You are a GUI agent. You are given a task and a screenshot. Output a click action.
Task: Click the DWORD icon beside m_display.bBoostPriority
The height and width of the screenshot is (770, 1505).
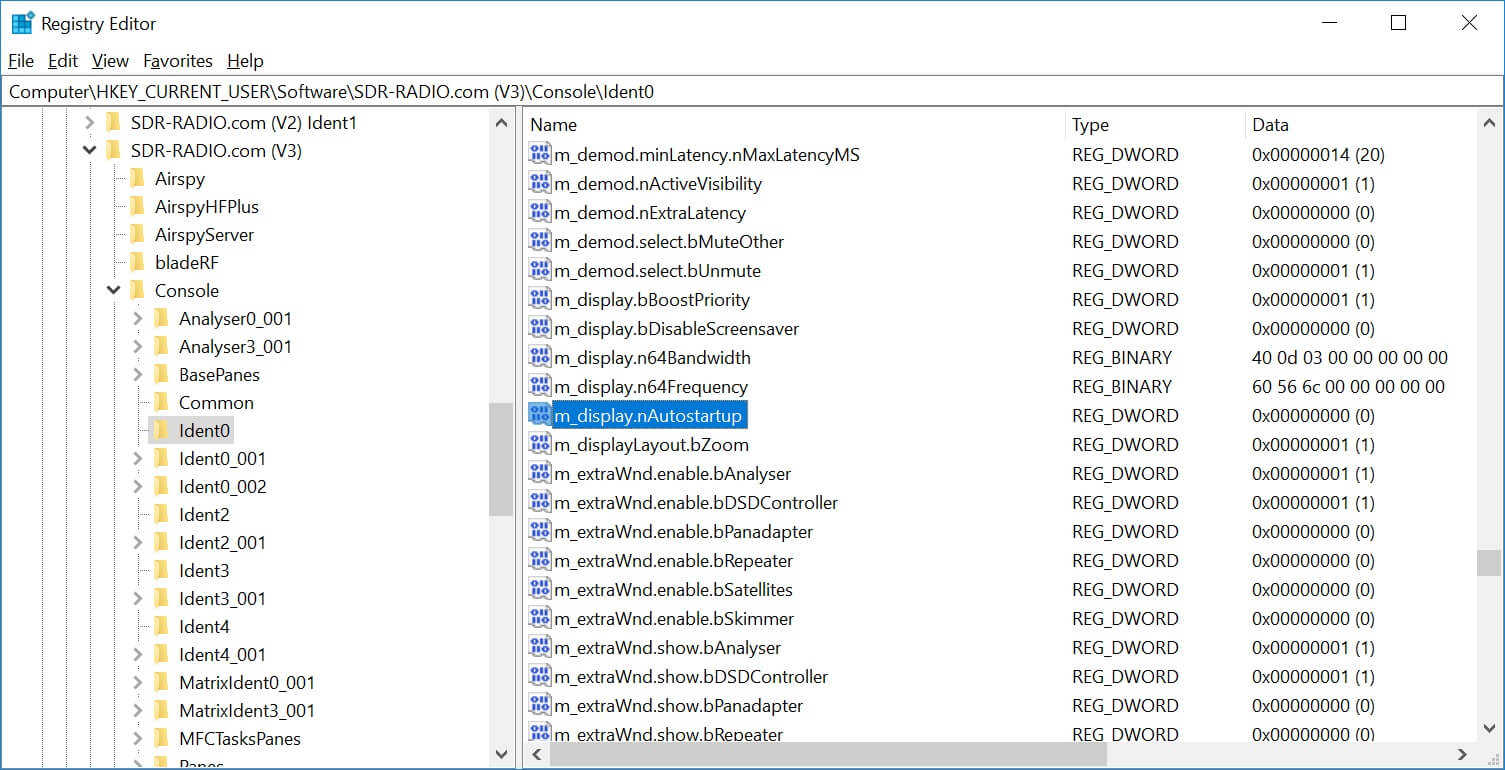[x=540, y=300]
